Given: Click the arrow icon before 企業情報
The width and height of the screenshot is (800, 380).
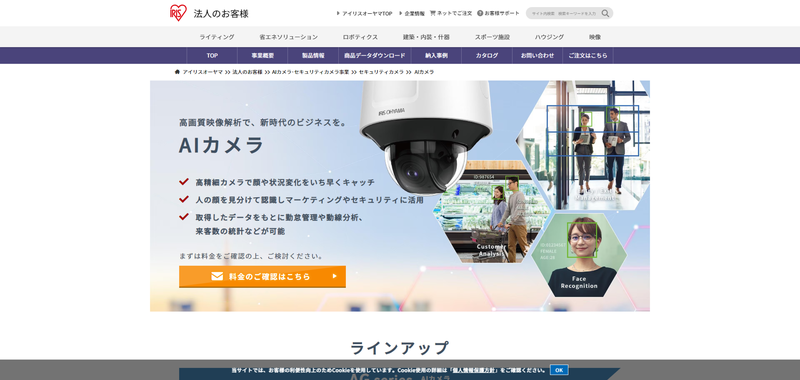Looking at the screenshot, I should click(x=401, y=13).
